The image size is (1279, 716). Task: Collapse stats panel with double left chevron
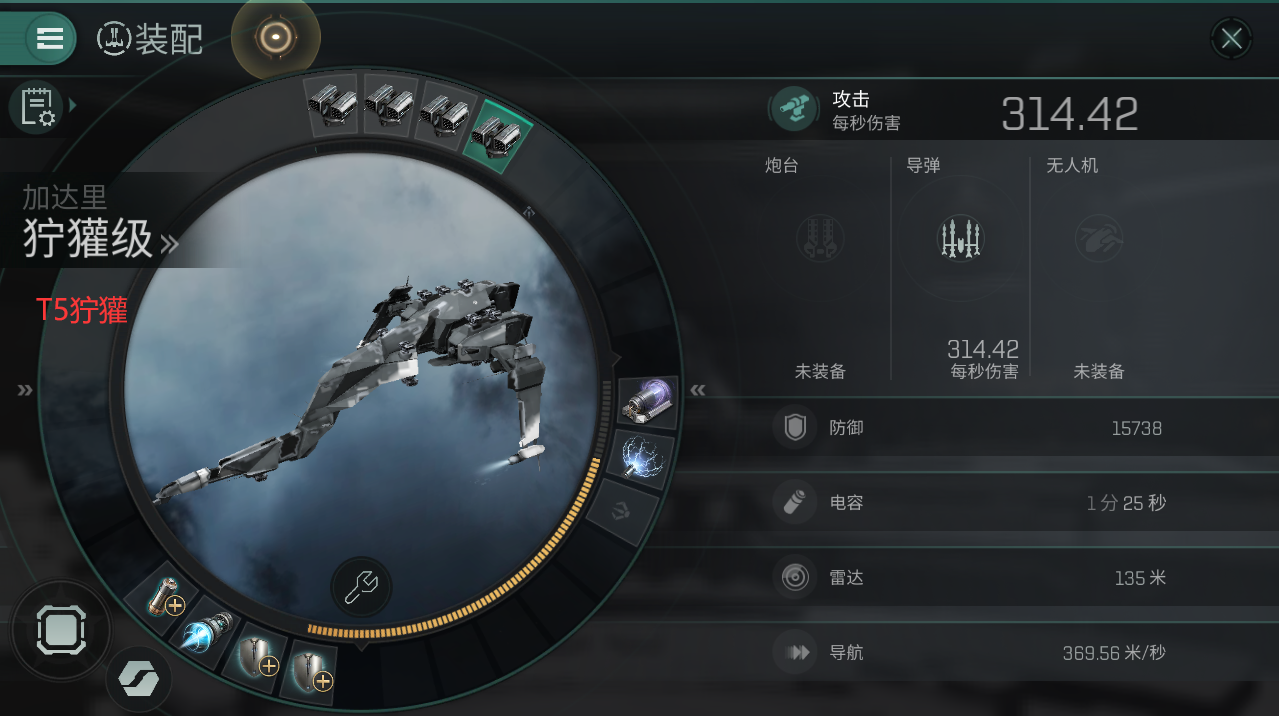(x=698, y=390)
